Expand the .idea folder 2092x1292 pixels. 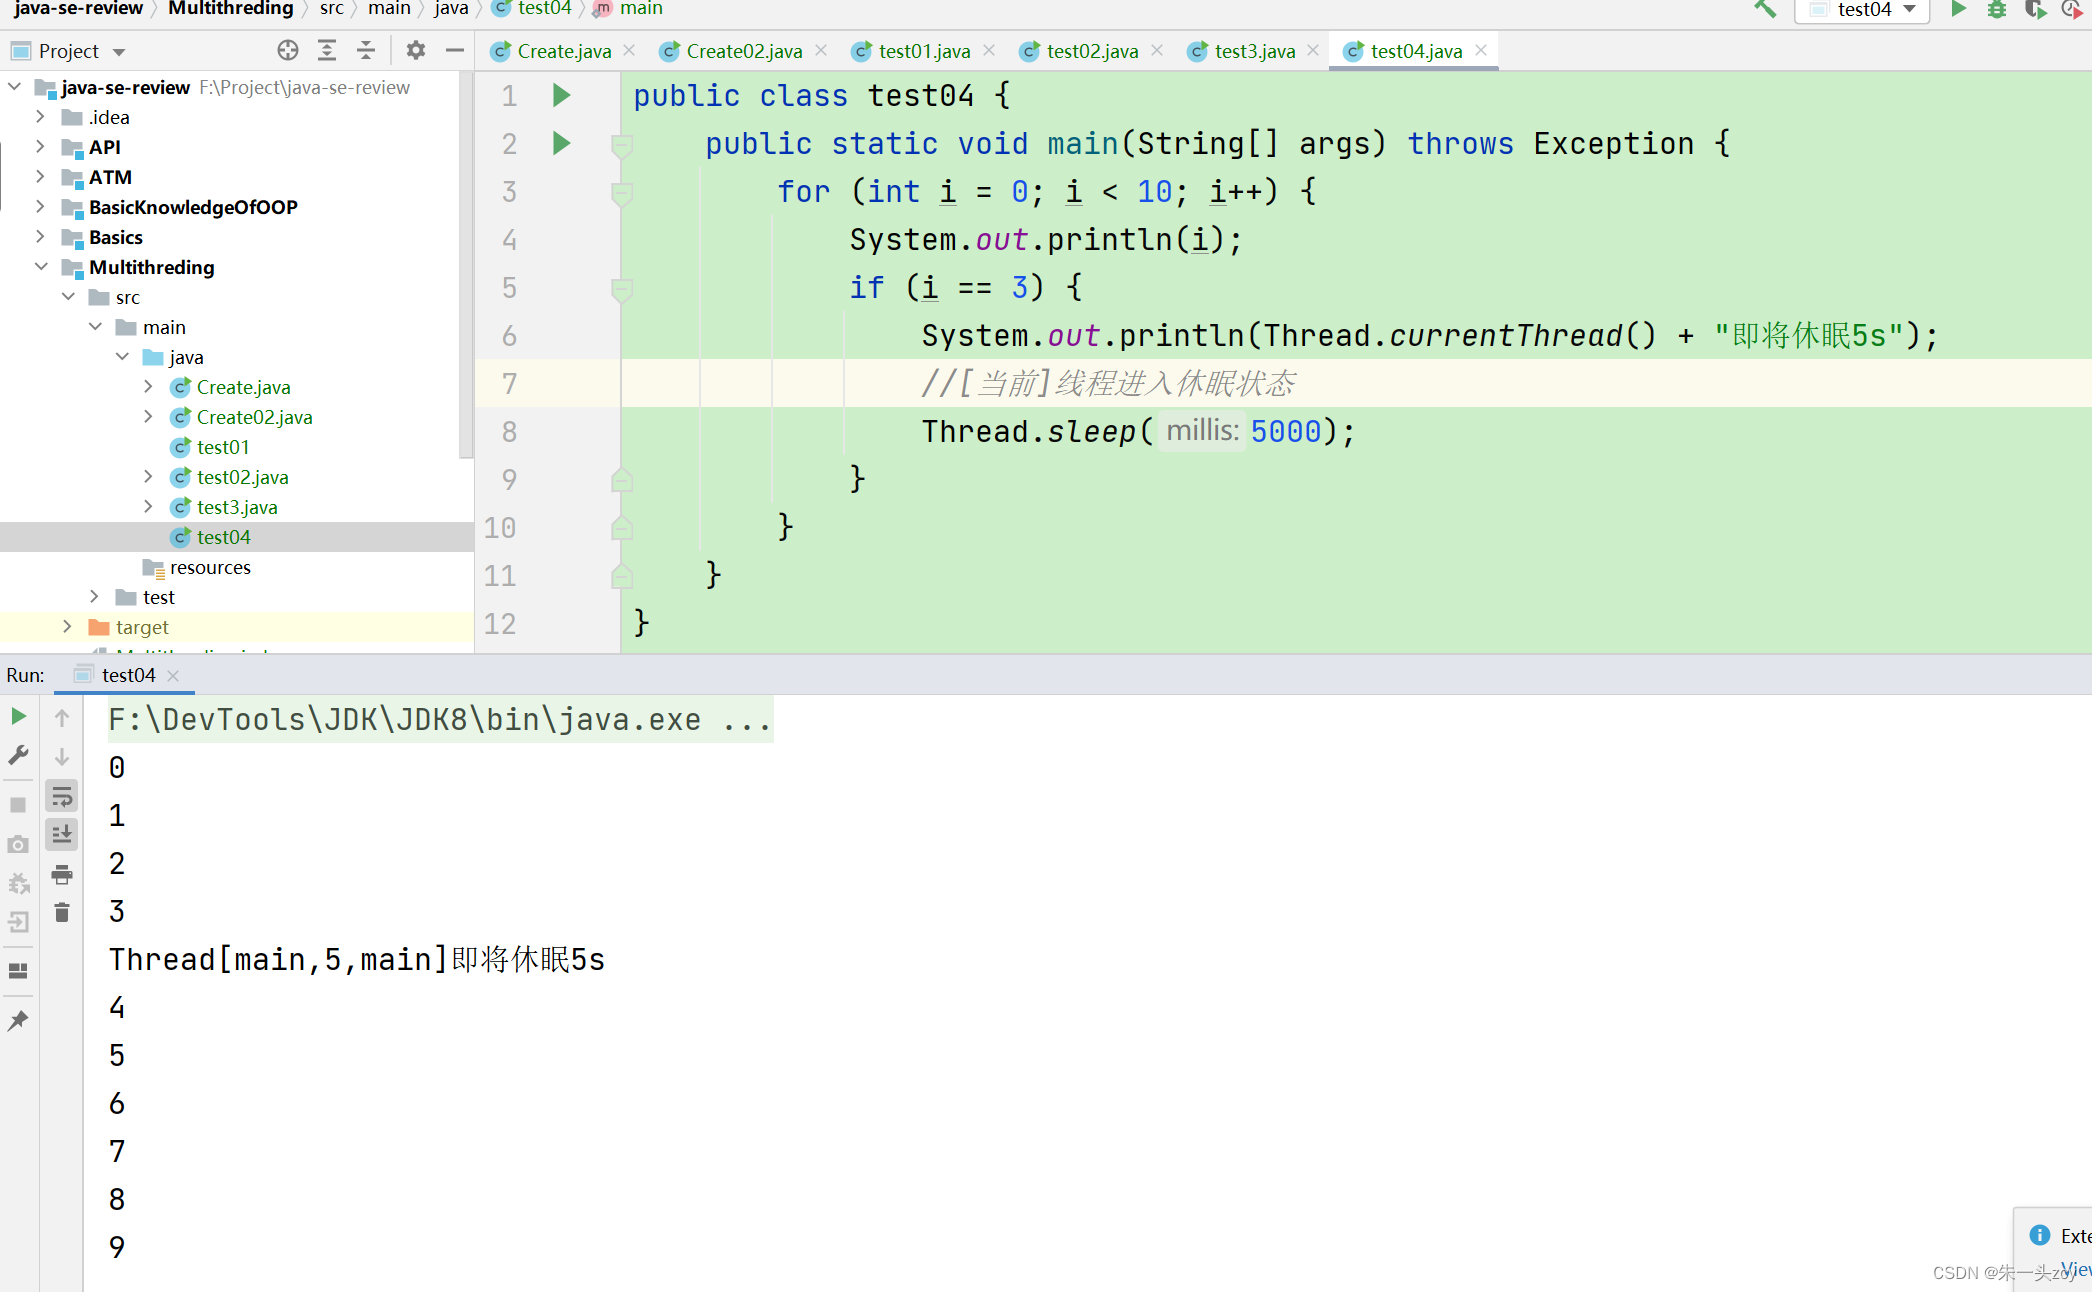(x=40, y=117)
